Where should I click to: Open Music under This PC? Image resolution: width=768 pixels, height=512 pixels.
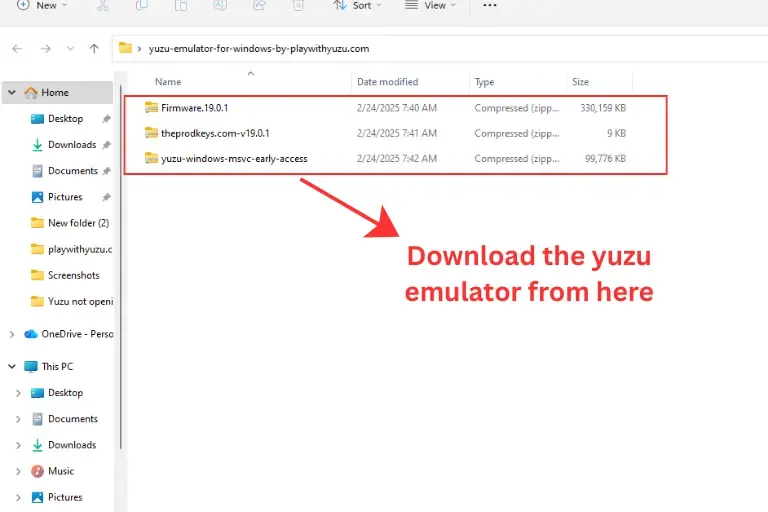(x=61, y=471)
